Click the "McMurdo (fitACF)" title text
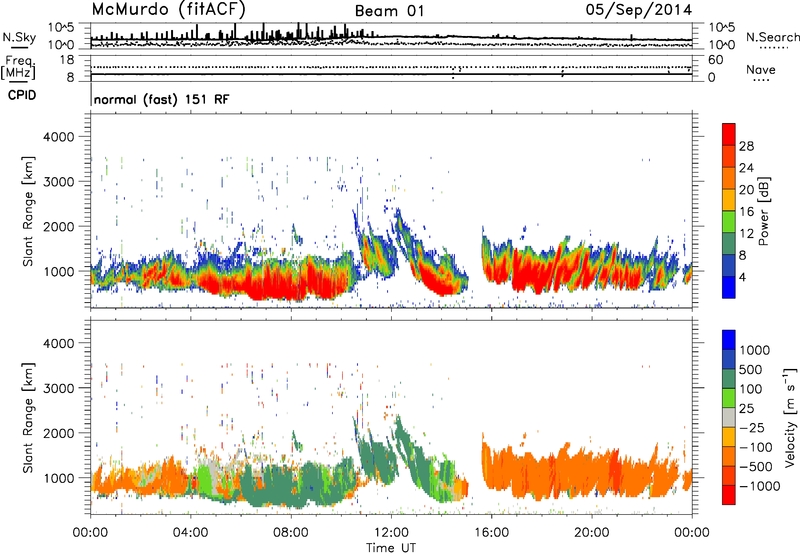Screen dimensions: 800x554 point(168,10)
